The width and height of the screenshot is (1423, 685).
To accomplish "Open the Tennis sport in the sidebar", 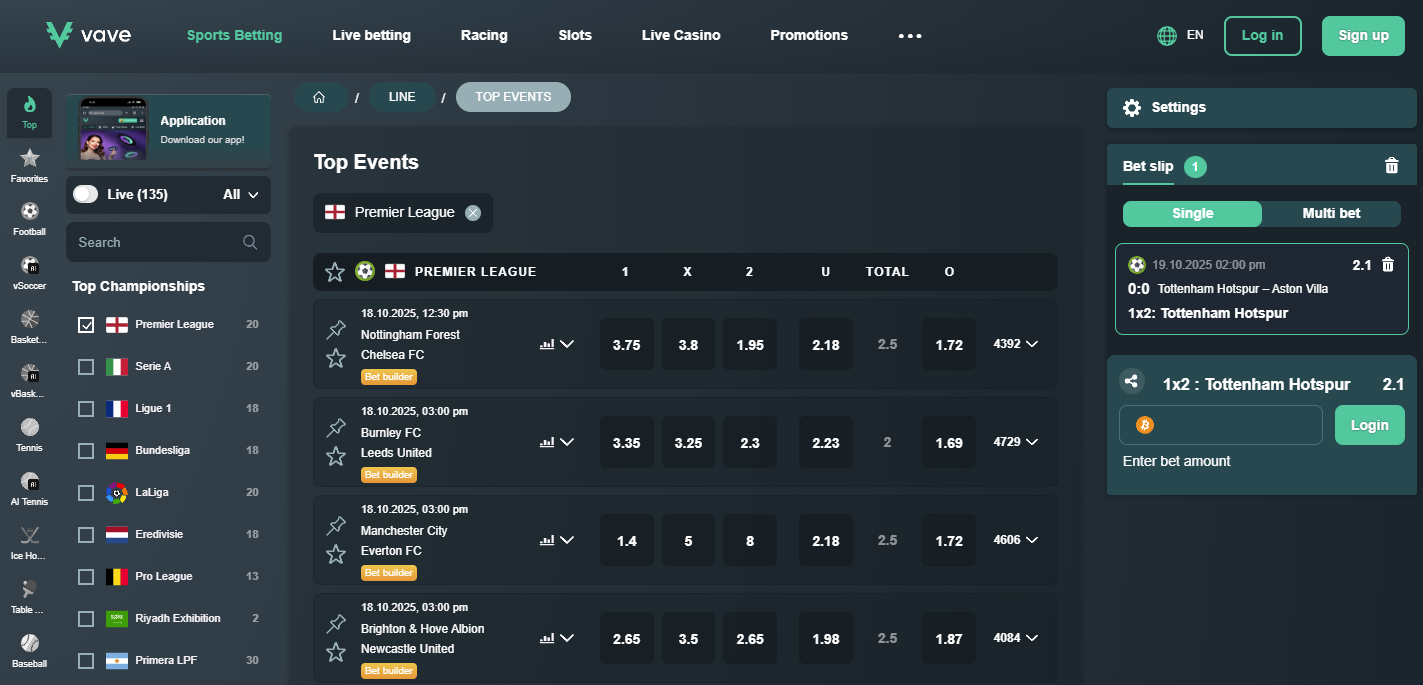I will [30, 434].
